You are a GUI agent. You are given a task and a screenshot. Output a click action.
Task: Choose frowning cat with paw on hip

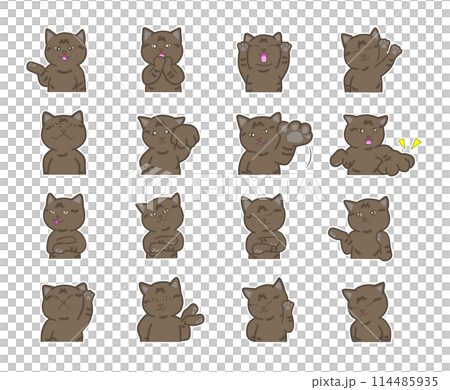point(361,228)
